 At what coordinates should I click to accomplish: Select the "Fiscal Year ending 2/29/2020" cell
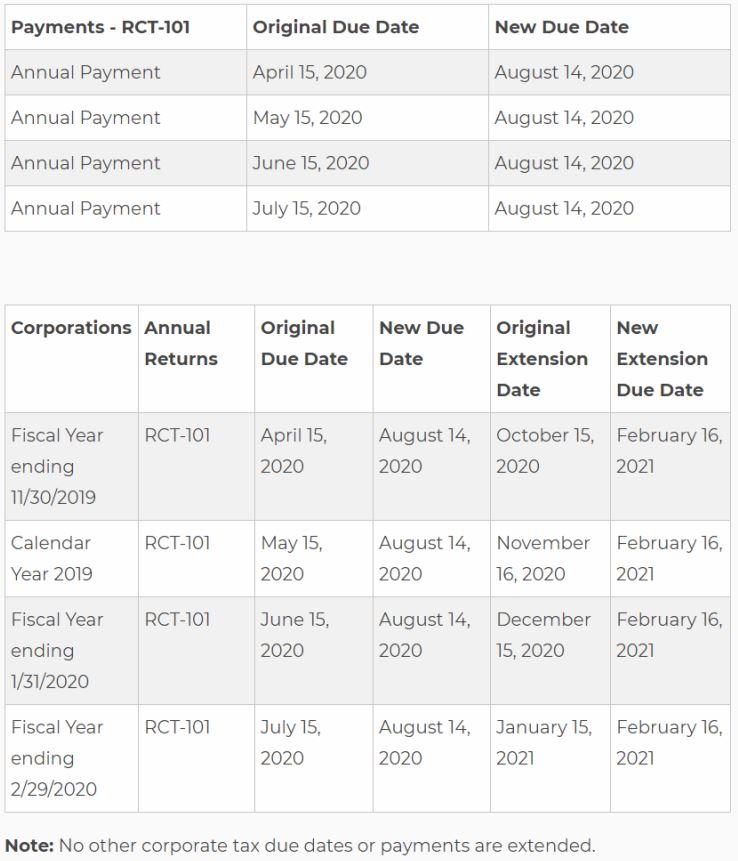[x=57, y=758]
